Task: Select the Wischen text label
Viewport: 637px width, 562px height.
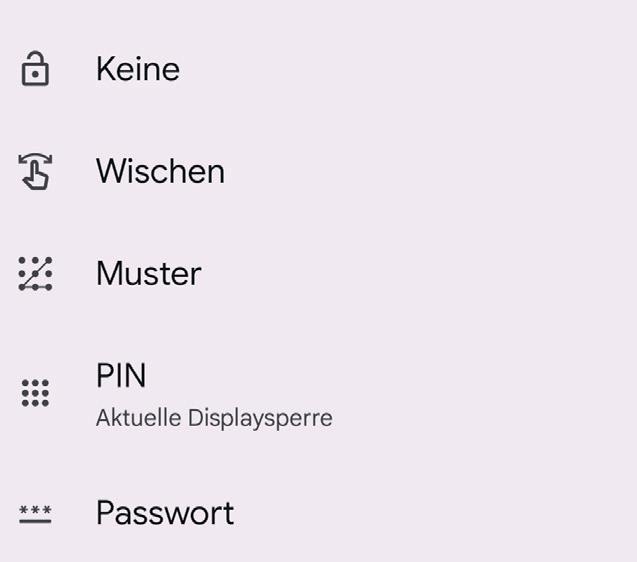Action: tap(160, 171)
